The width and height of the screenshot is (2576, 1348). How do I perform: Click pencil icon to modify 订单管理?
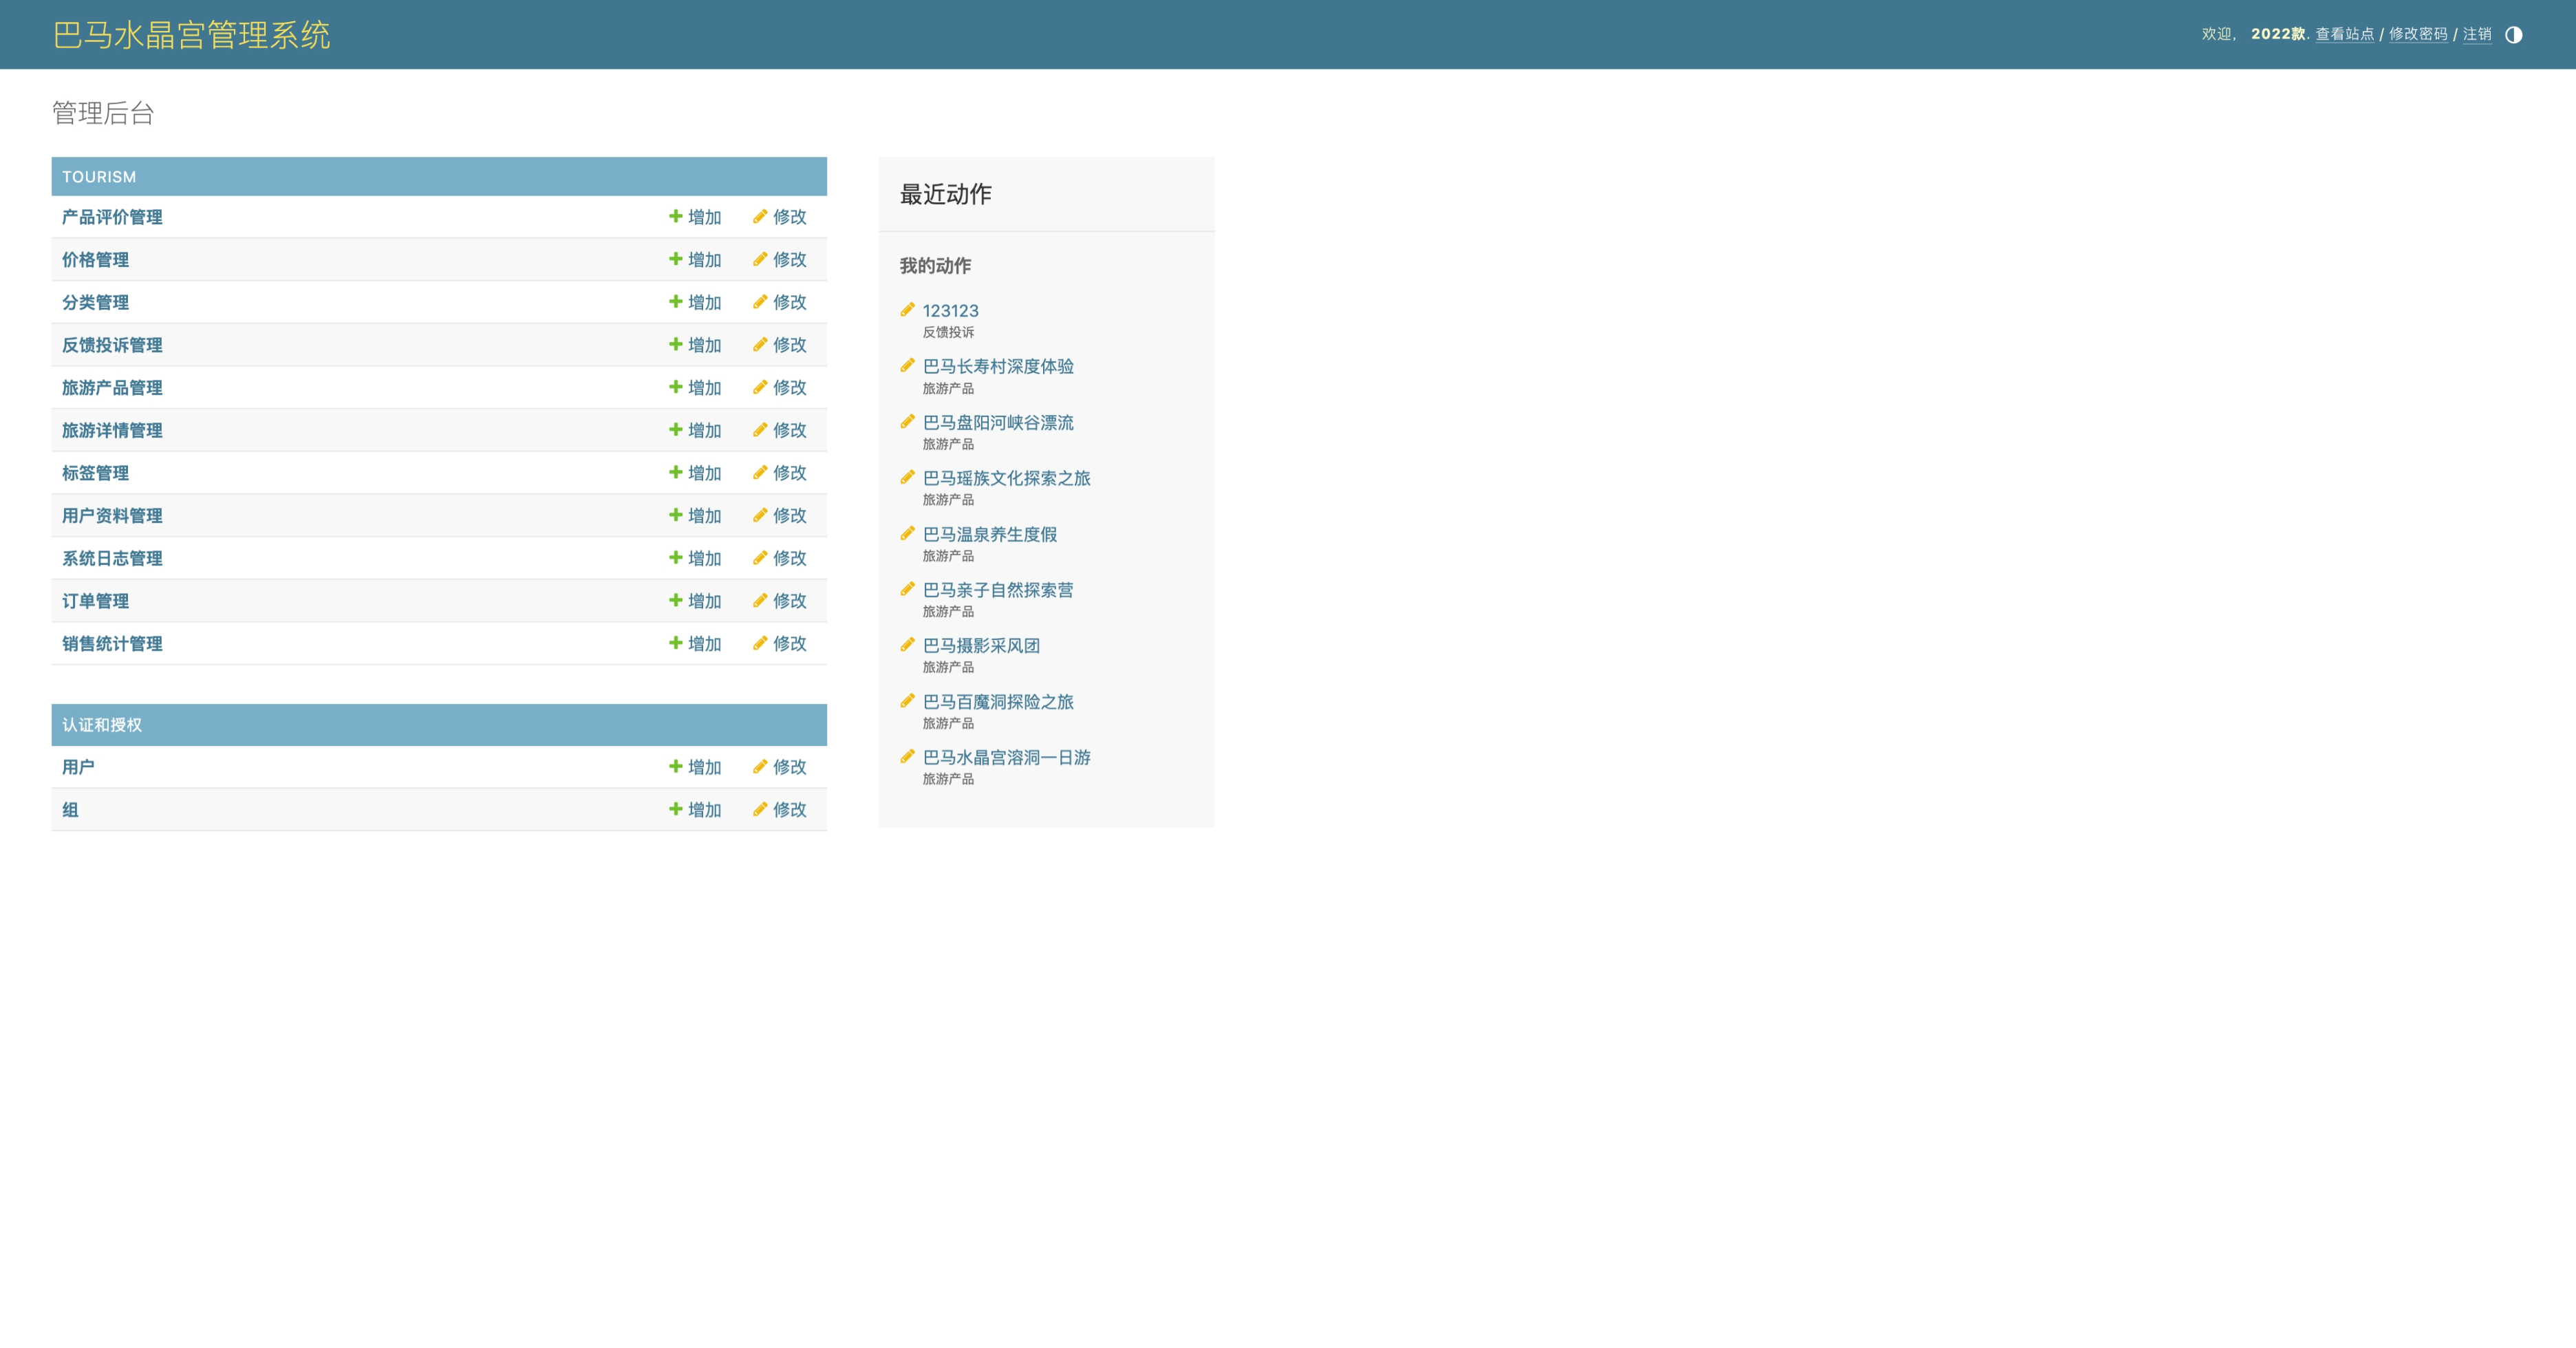click(x=760, y=600)
